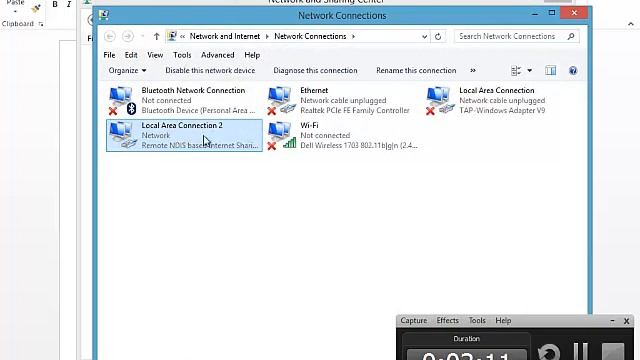640x360 pixels.
Task: Select the TAP-Windows Local Area Connection icon
Action: [440, 100]
